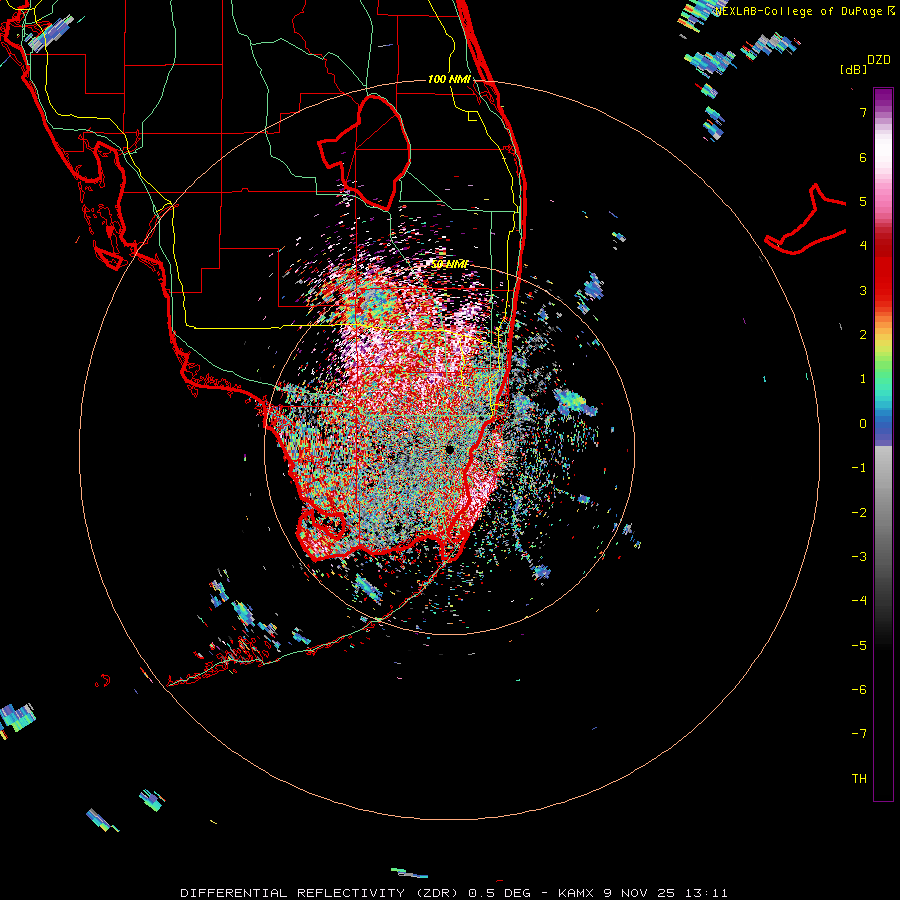Click the scale value 4 label
900x900 pixels.
coord(863,246)
